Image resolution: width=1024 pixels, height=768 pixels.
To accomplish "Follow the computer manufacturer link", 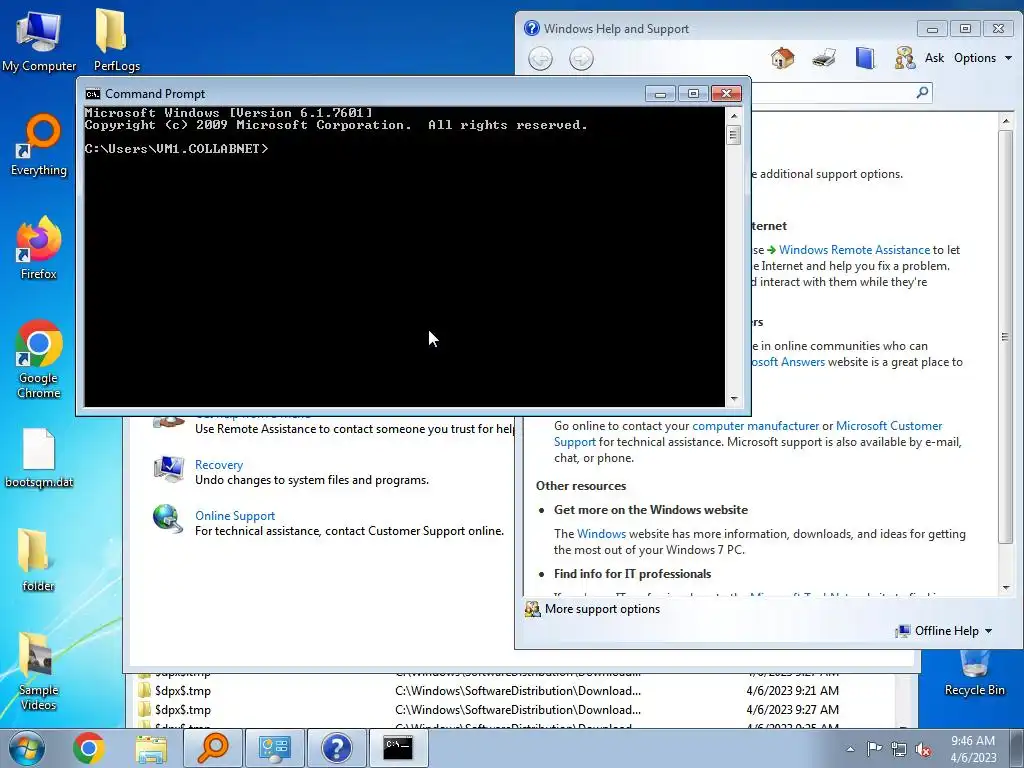I will pos(756,426).
